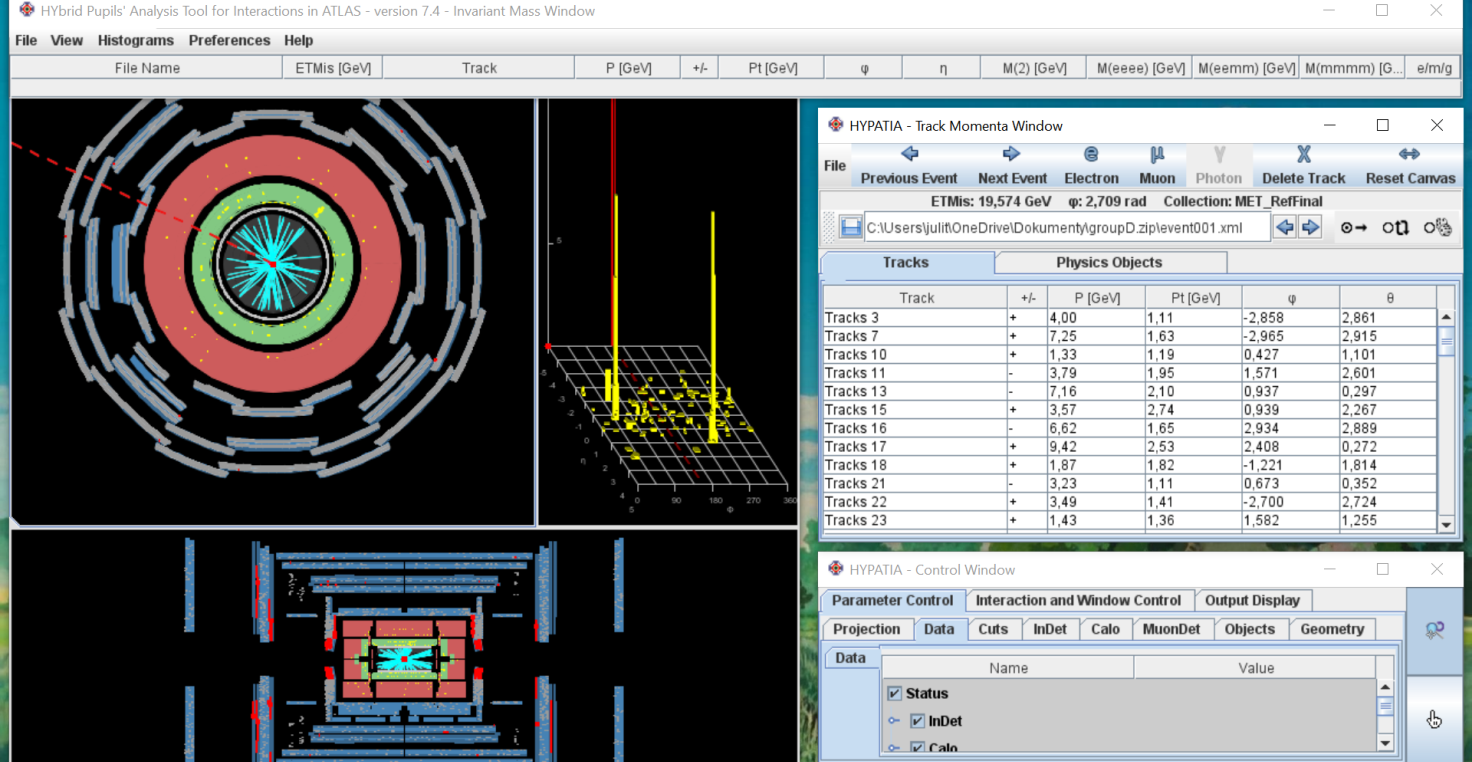Select the circle-with-arrow track display icon
Screen dimensions: 1472x762
[x=1354, y=227]
